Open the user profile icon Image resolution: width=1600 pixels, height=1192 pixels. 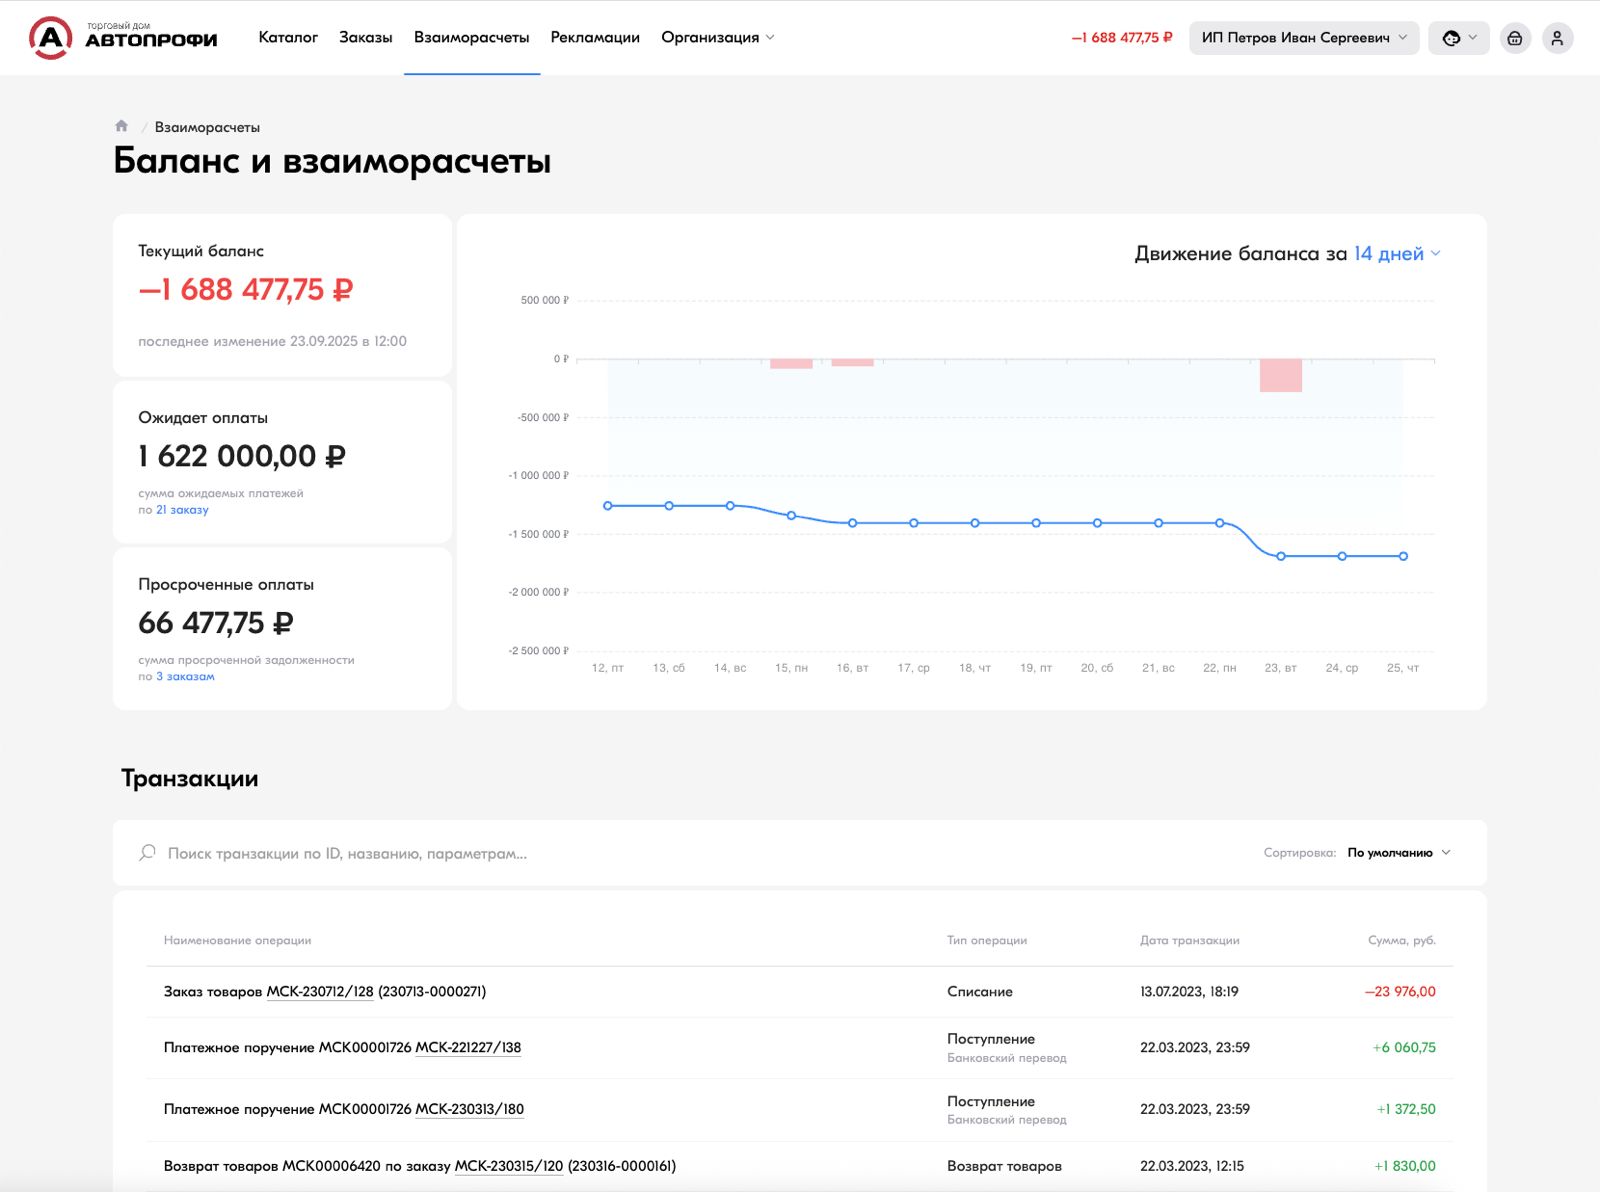click(1557, 38)
